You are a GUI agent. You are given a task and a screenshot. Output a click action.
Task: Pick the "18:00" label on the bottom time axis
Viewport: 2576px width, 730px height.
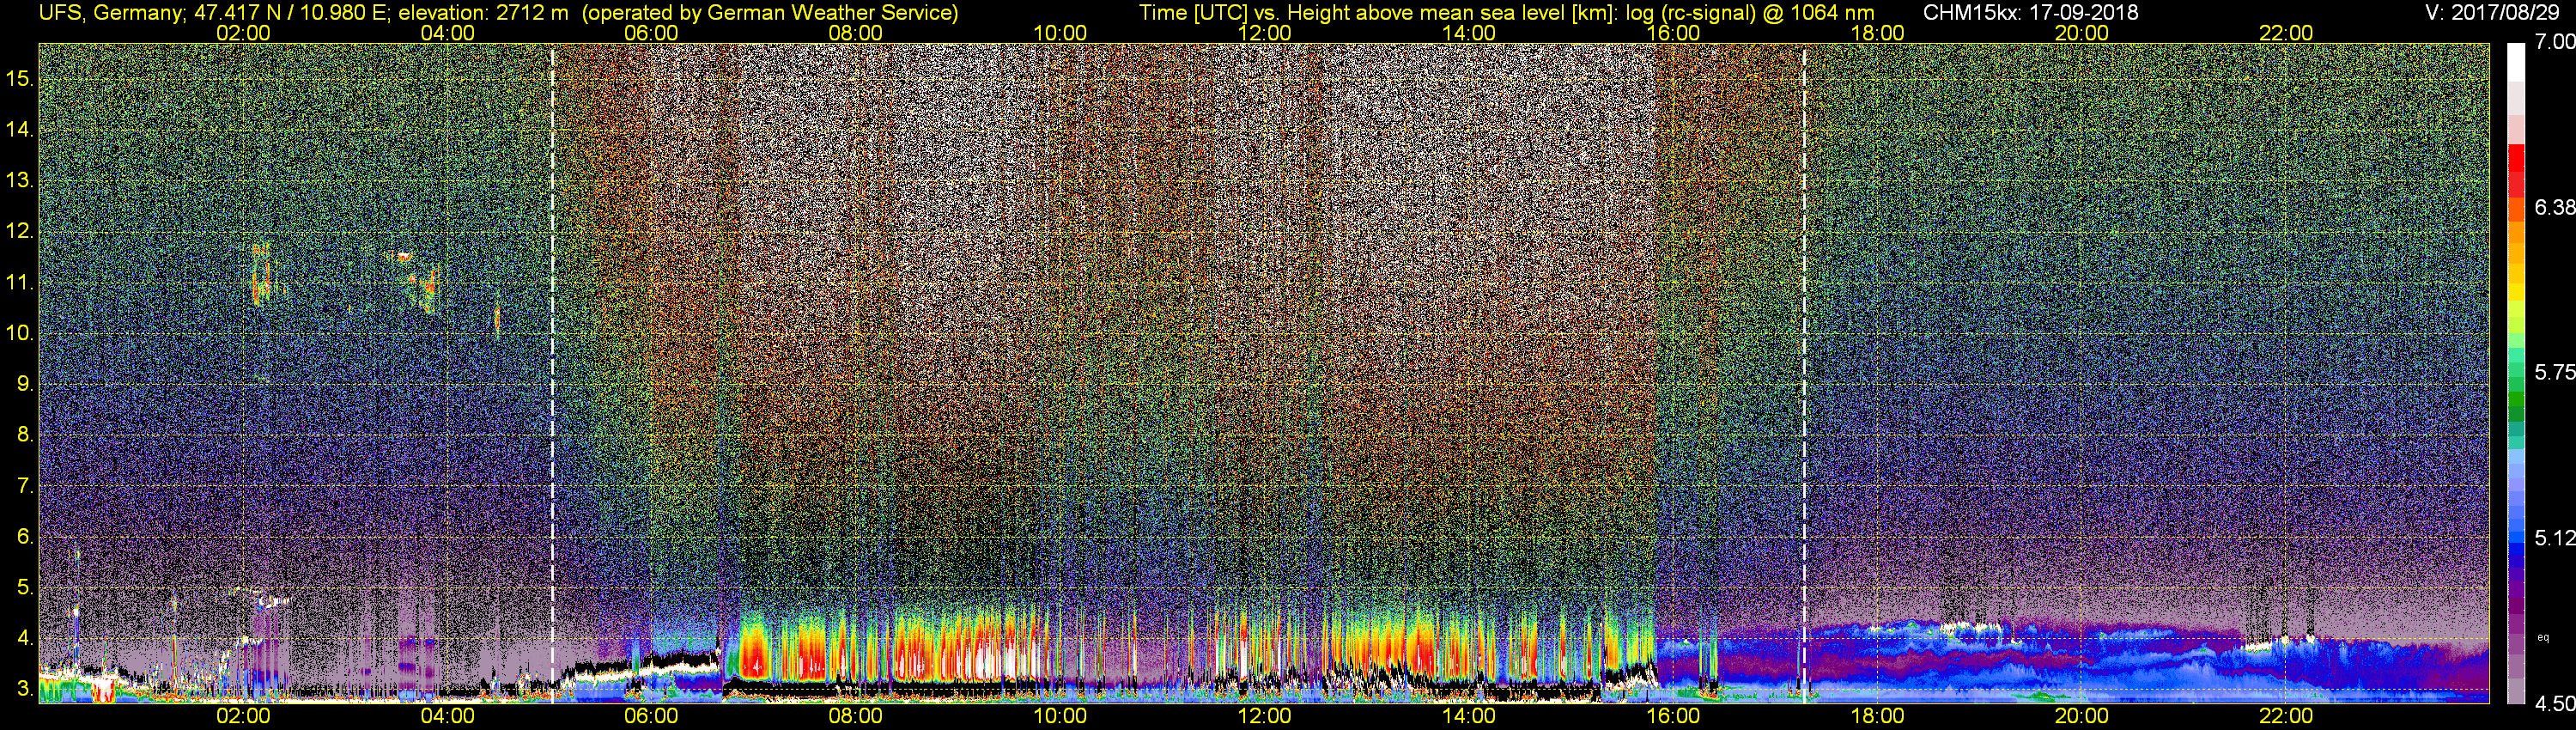point(1877,716)
